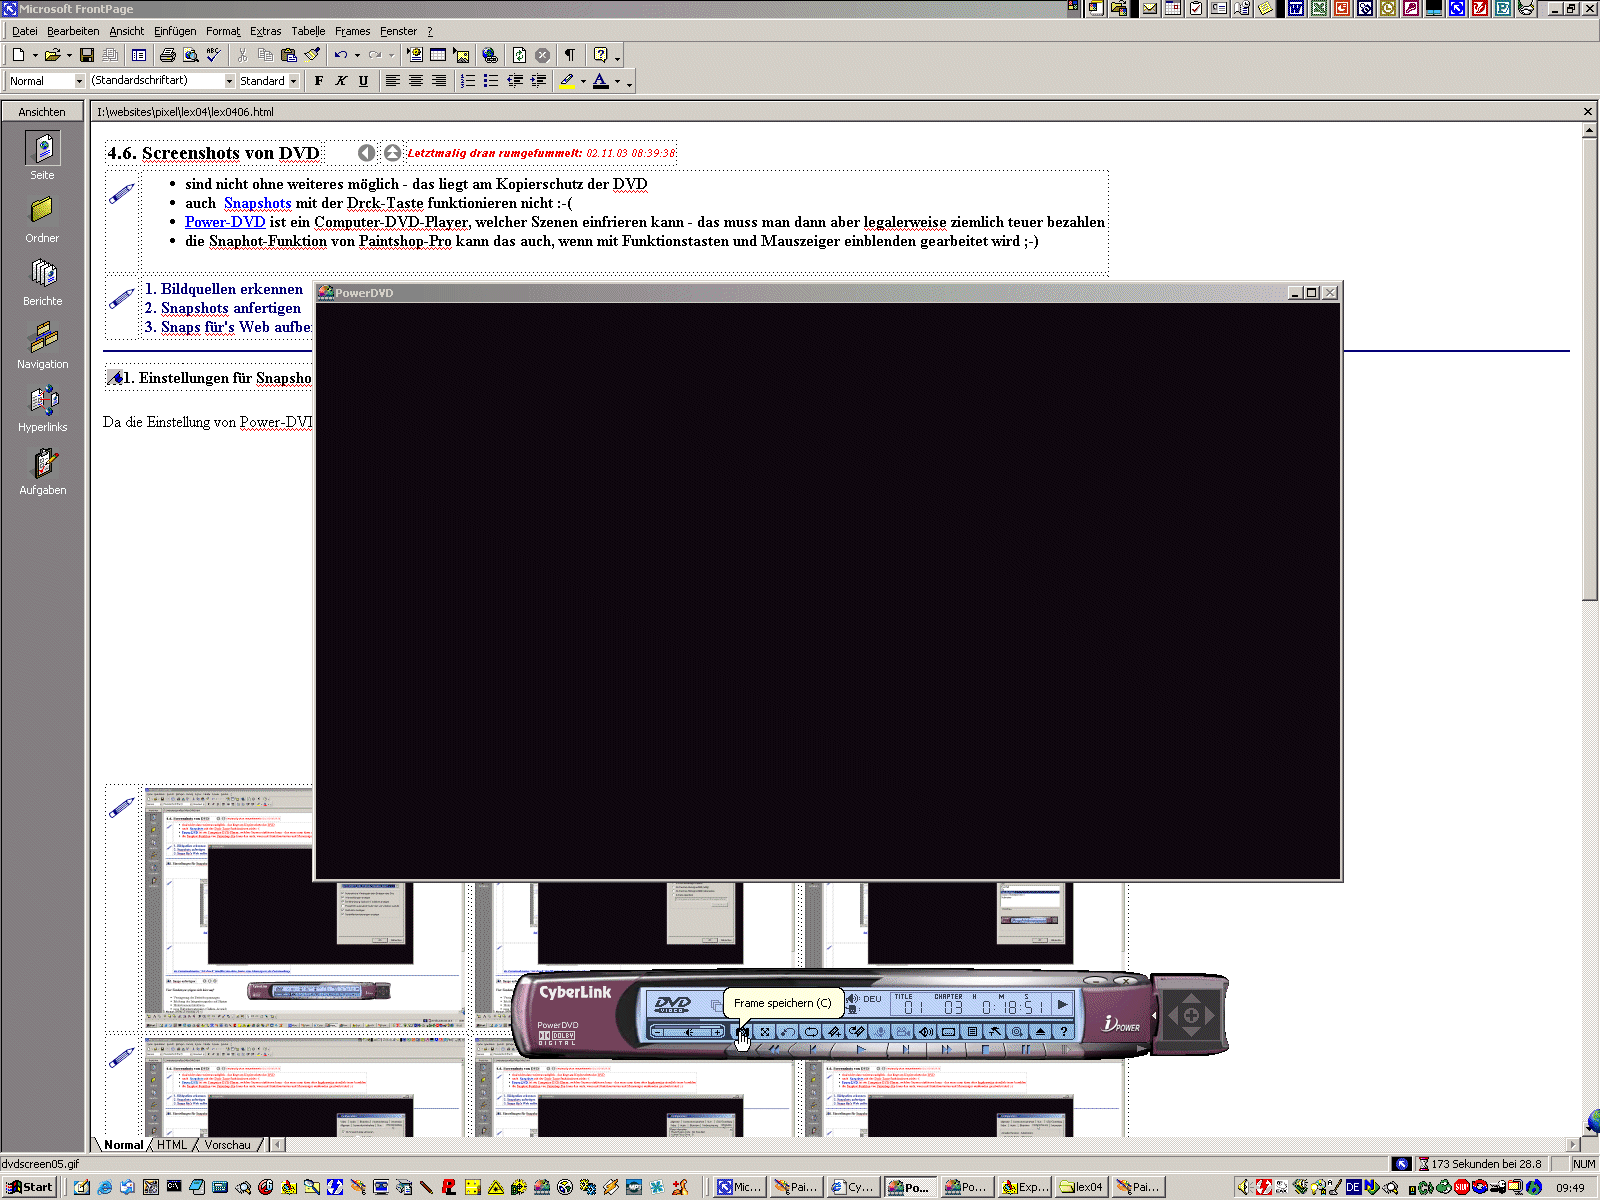Open the Frames menu
1600x1200 pixels.
click(352, 31)
